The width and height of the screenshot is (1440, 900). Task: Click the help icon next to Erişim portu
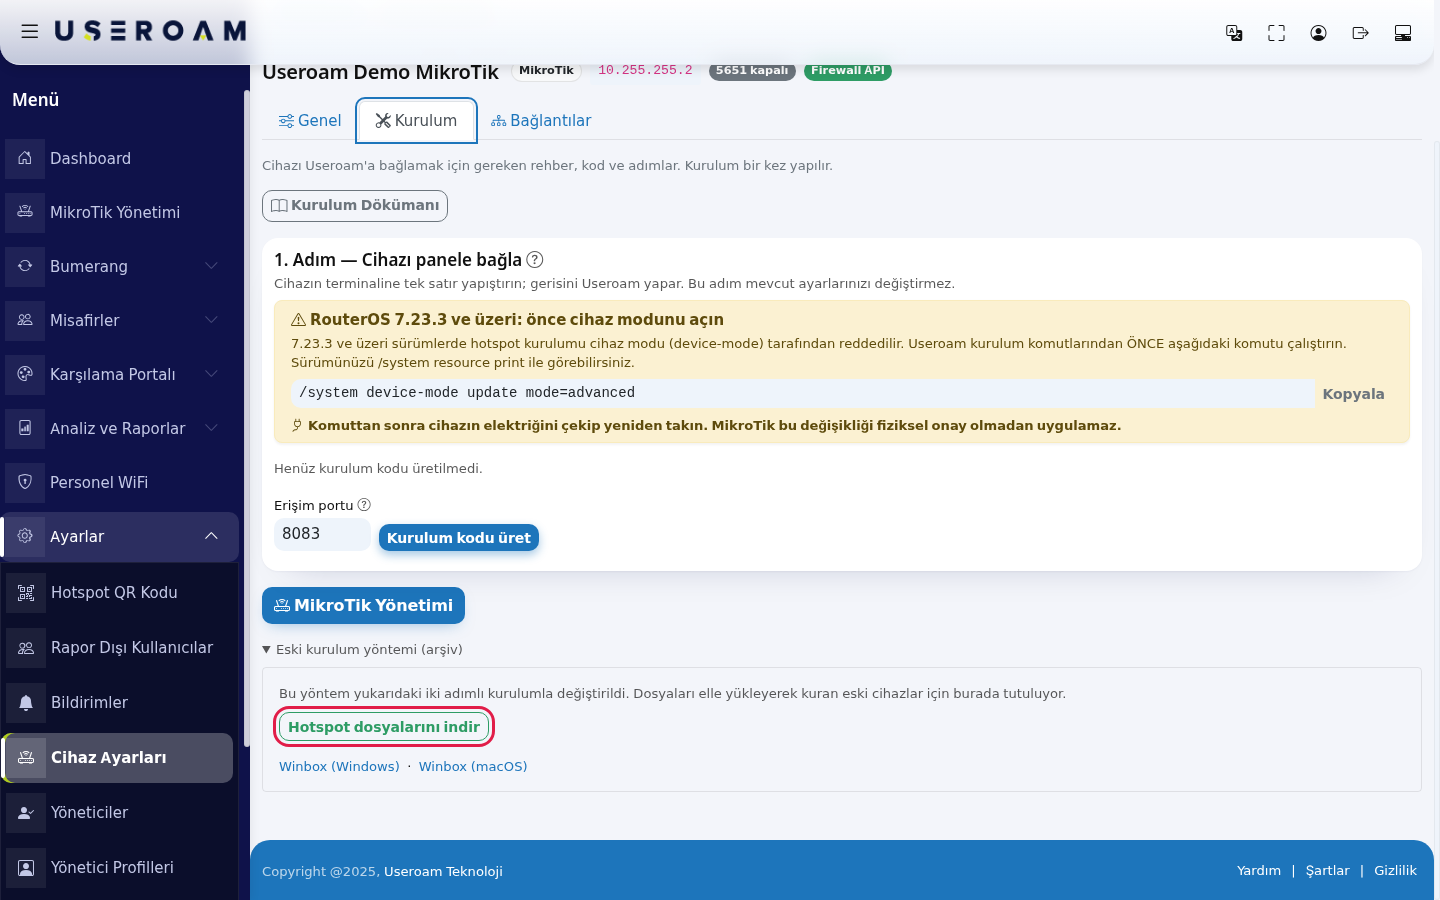point(364,505)
